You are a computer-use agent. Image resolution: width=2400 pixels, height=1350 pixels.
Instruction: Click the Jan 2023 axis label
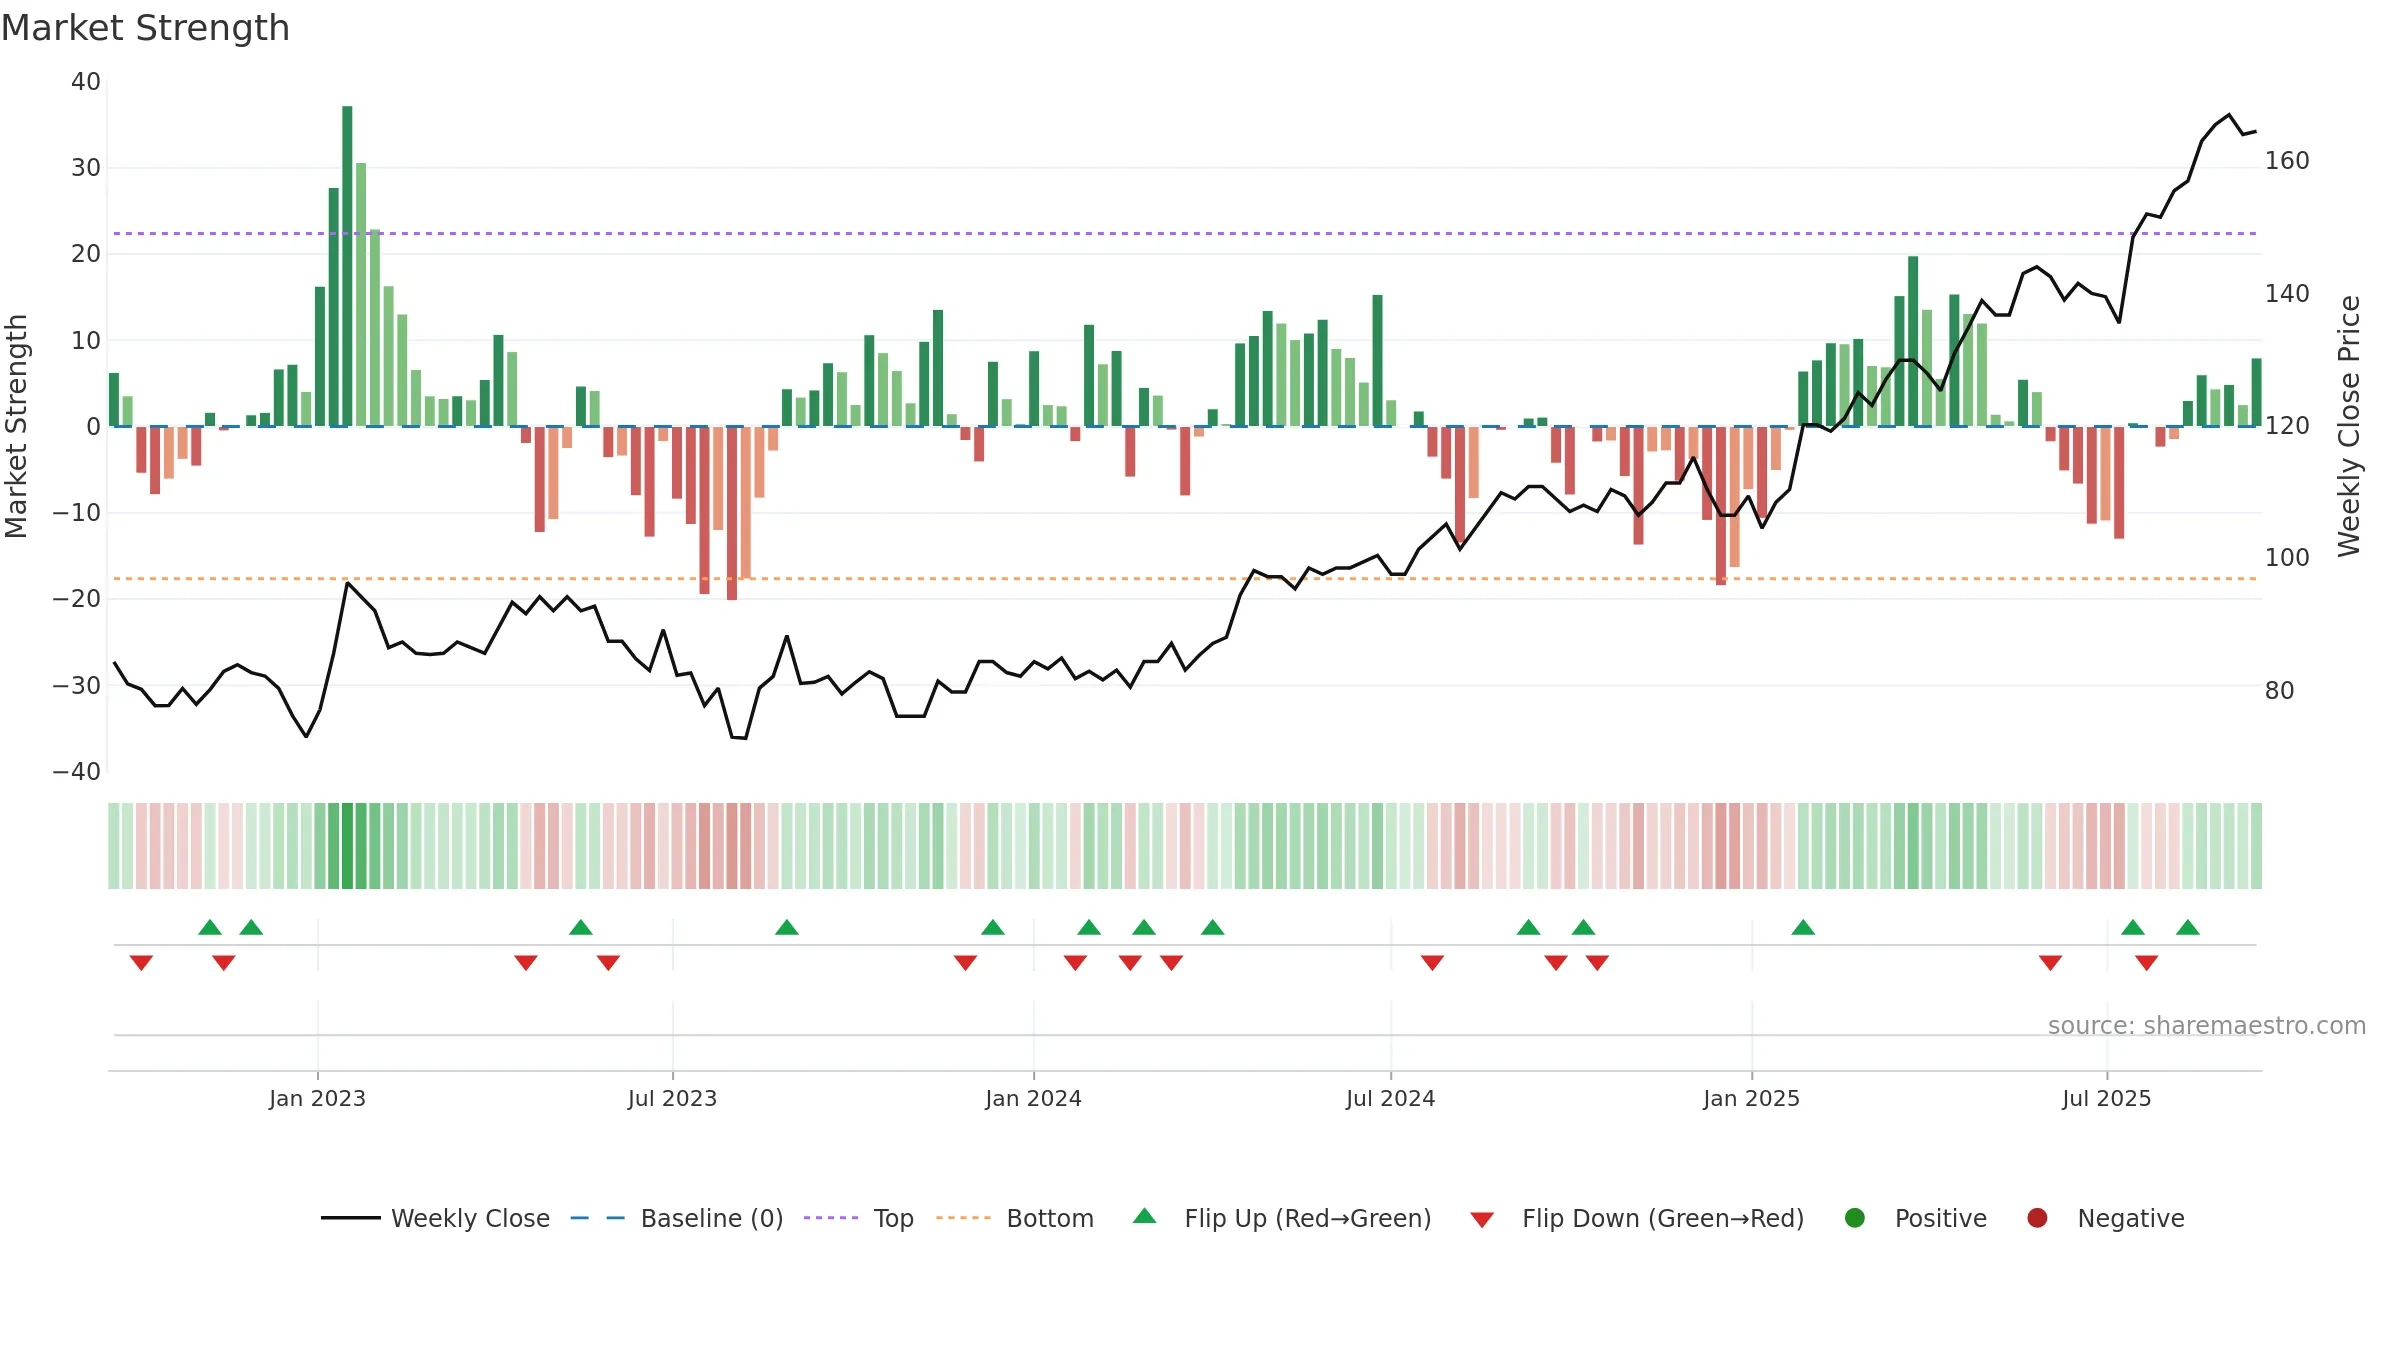pyautogui.click(x=317, y=1098)
